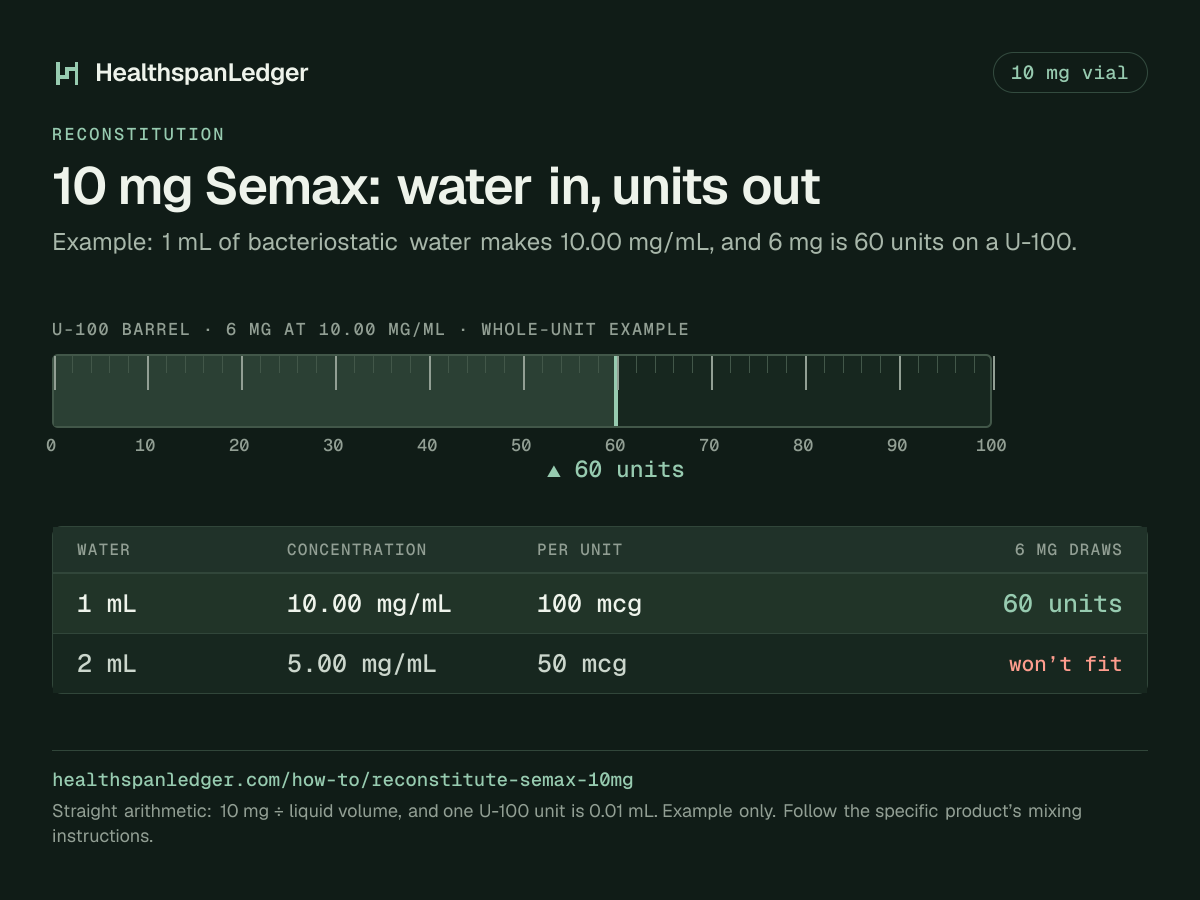Click the HealthspanLedger logo icon
Image resolution: width=1200 pixels, height=900 pixels.
pos(67,73)
